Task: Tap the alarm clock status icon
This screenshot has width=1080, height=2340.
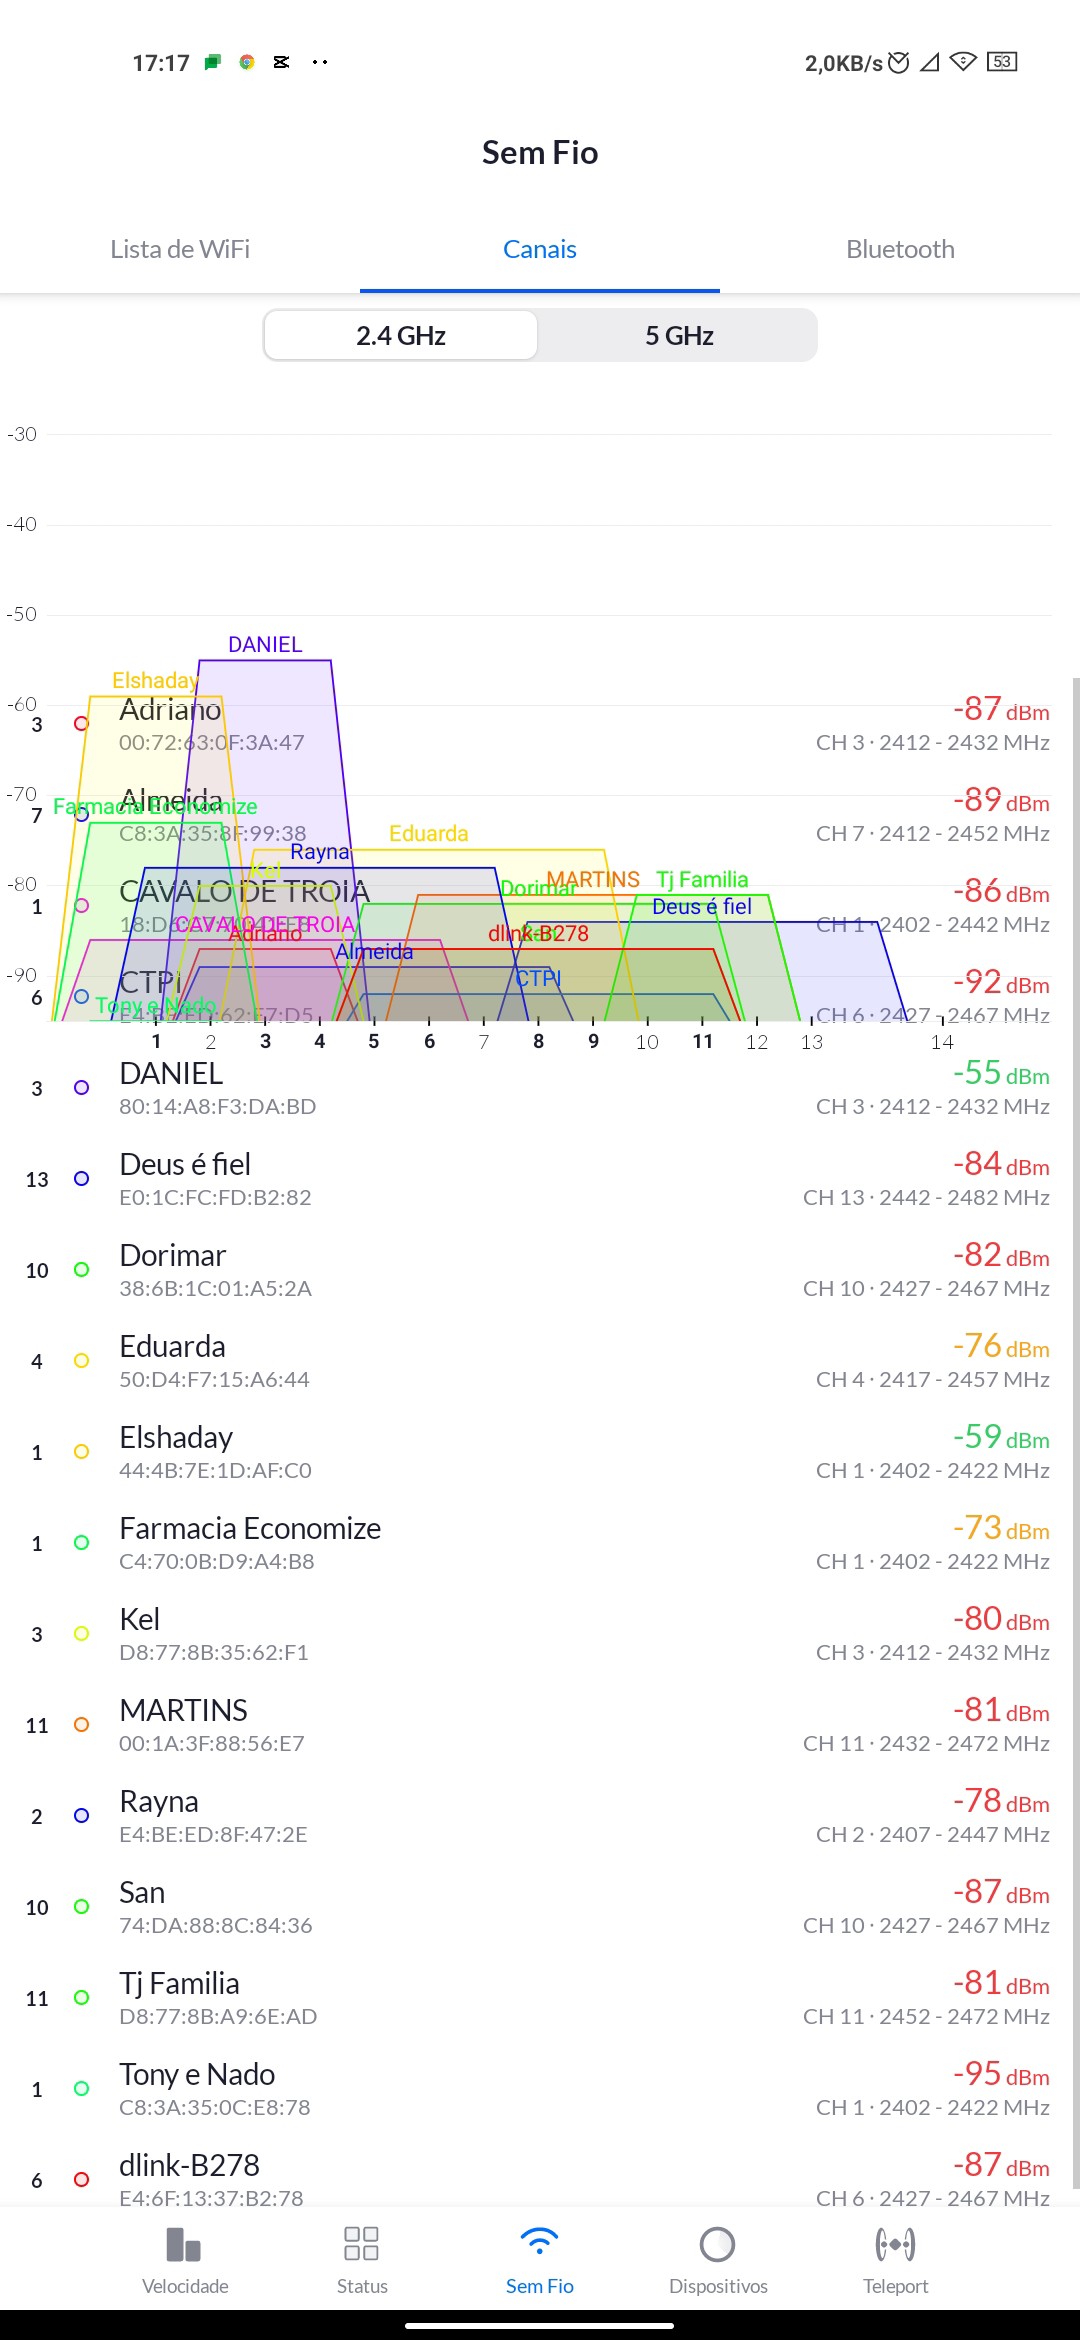Action: tap(899, 62)
